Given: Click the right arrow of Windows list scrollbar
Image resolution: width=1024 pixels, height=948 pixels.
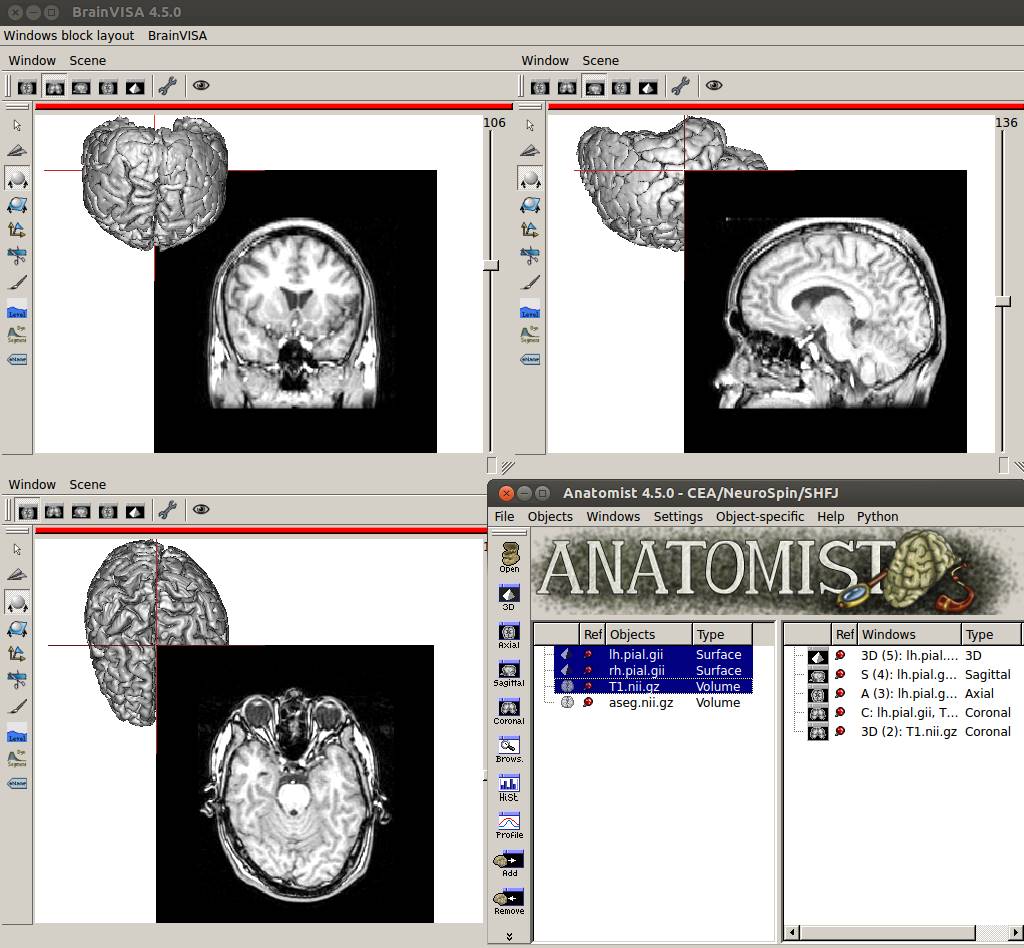Looking at the screenshot, I should pos(1016,933).
